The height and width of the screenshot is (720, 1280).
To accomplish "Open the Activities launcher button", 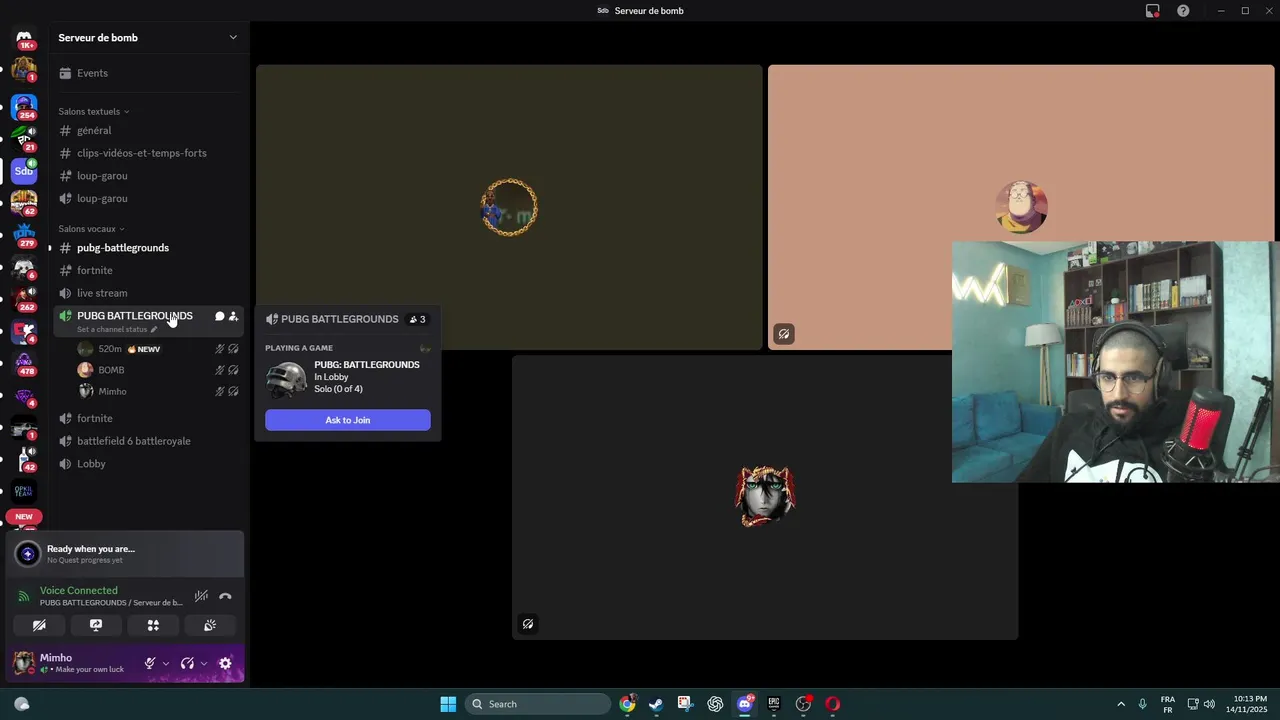I will click(153, 625).
